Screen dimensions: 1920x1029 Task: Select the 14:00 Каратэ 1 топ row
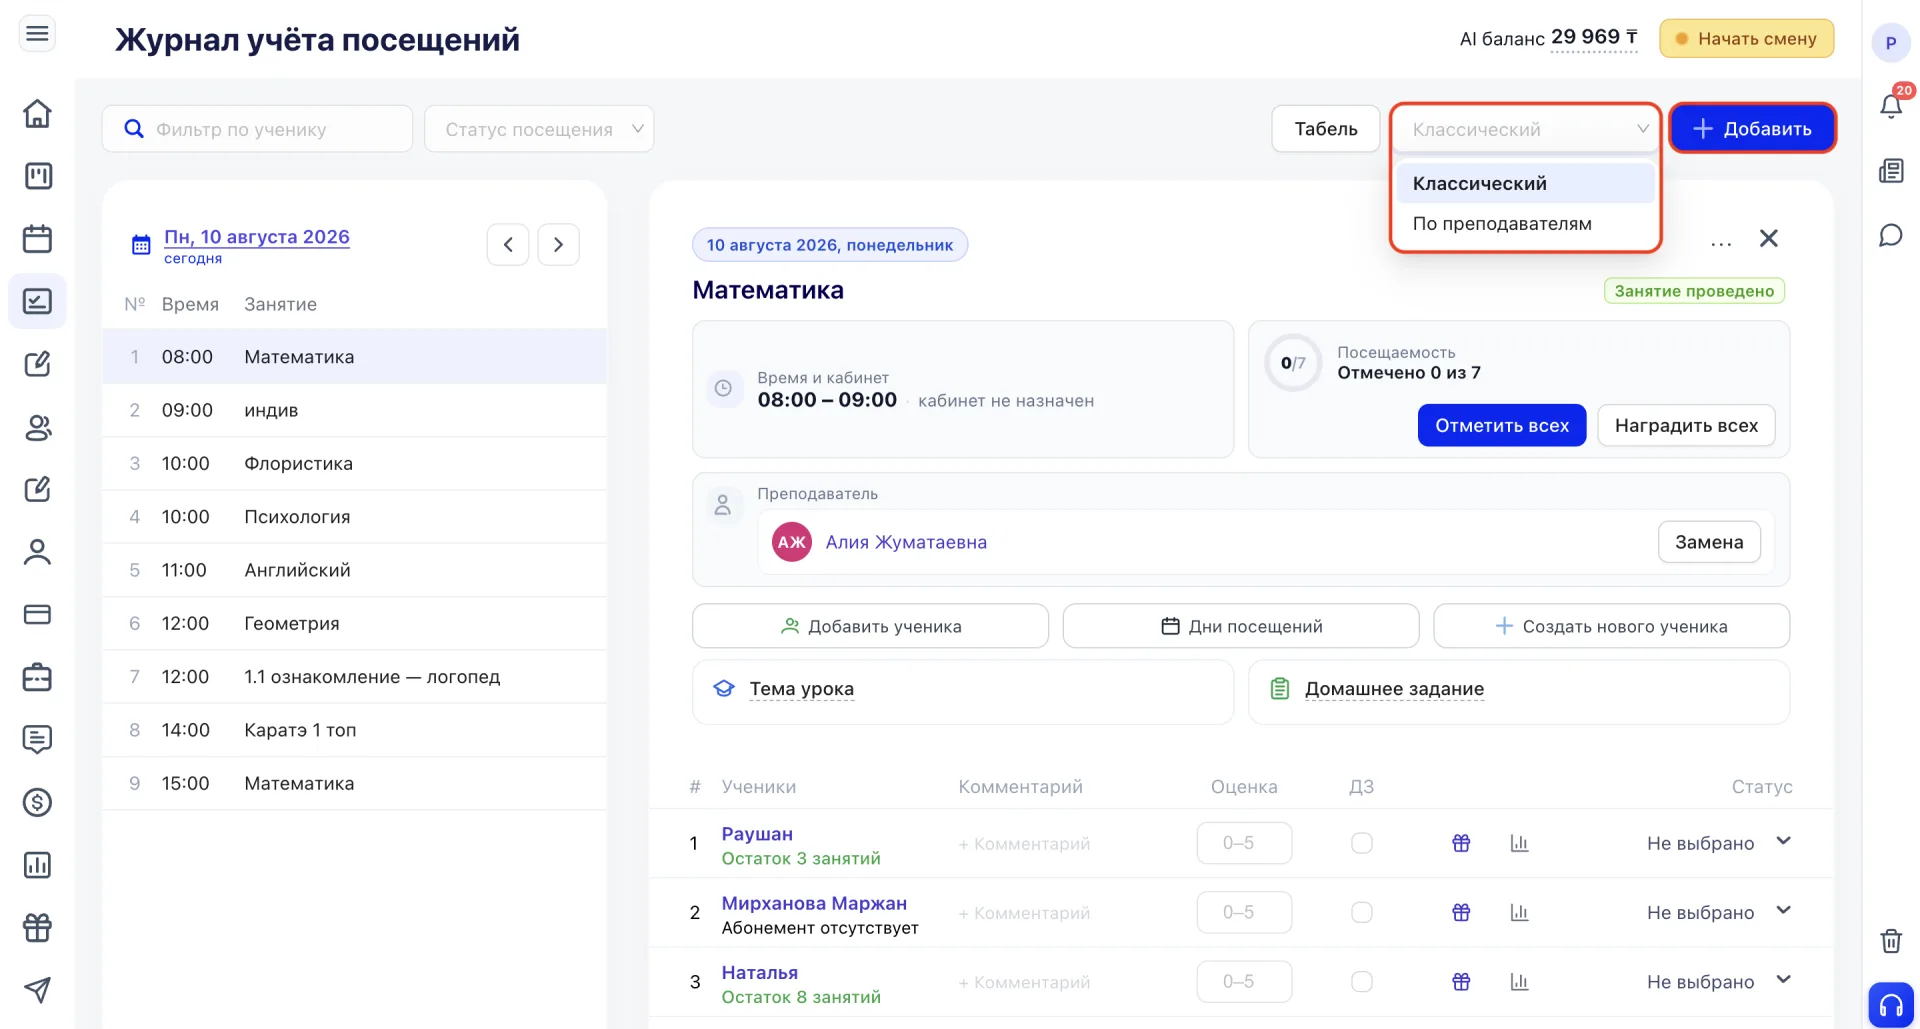coord(355,730)
